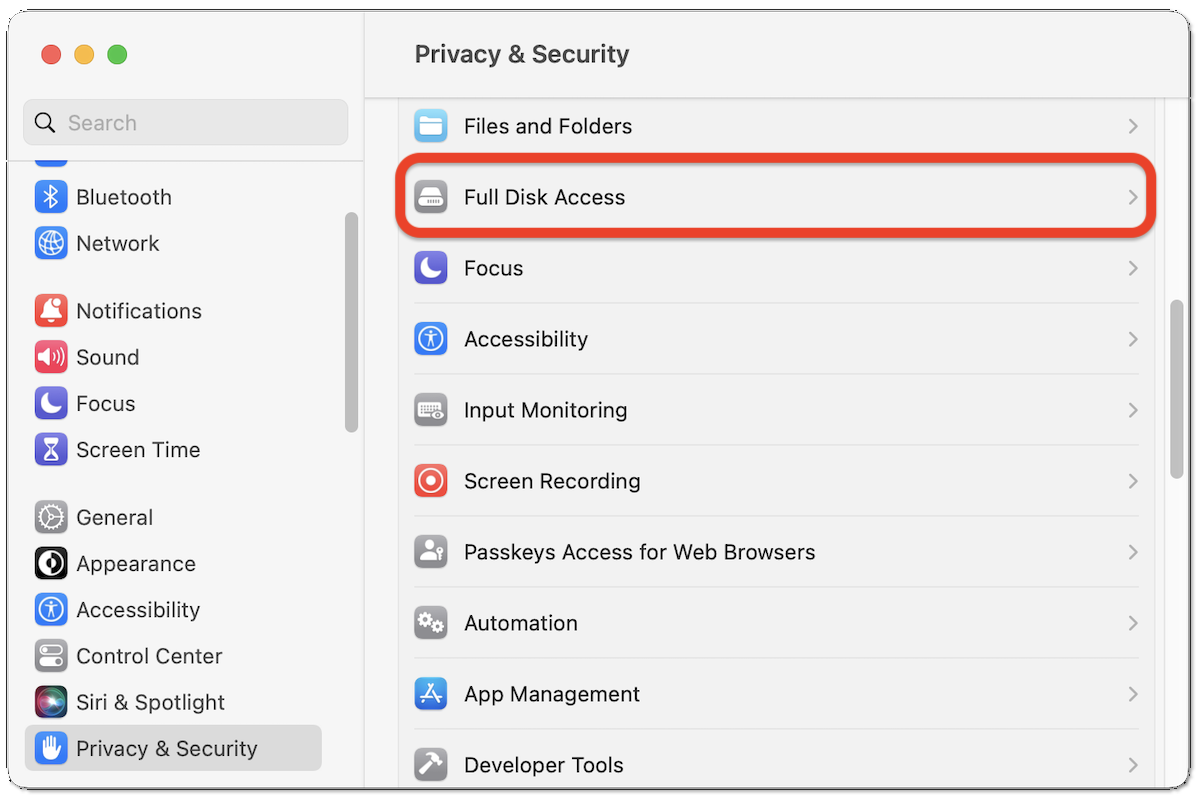Click the Focus crescent moon icon
This screenshot has height=803, width=1204.
[51, 403]
